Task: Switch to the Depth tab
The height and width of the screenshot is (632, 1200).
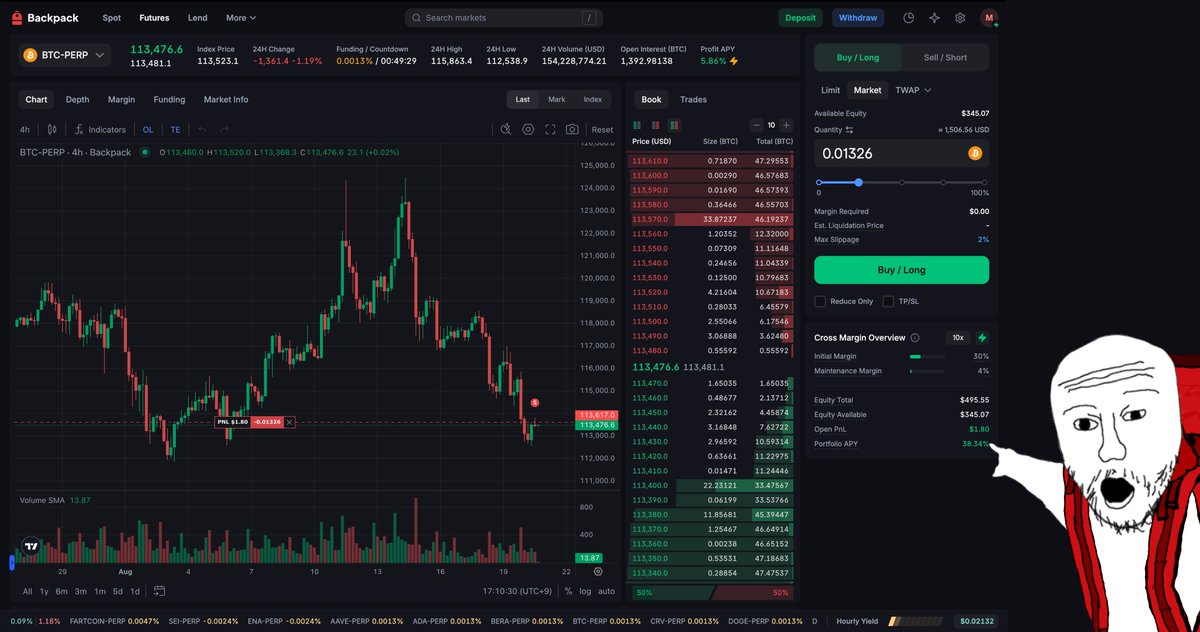Action: (x=77, y=99)
